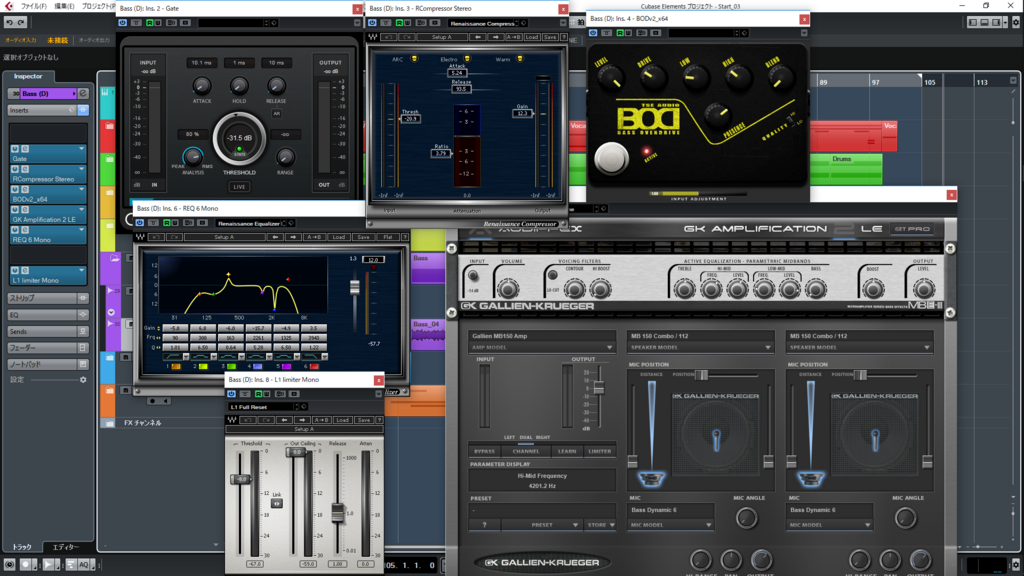This screenshot has height=576, width=1024.
Task: Bypass the REQ 6 Mono plugin window
Action: [x=140, y=223]
